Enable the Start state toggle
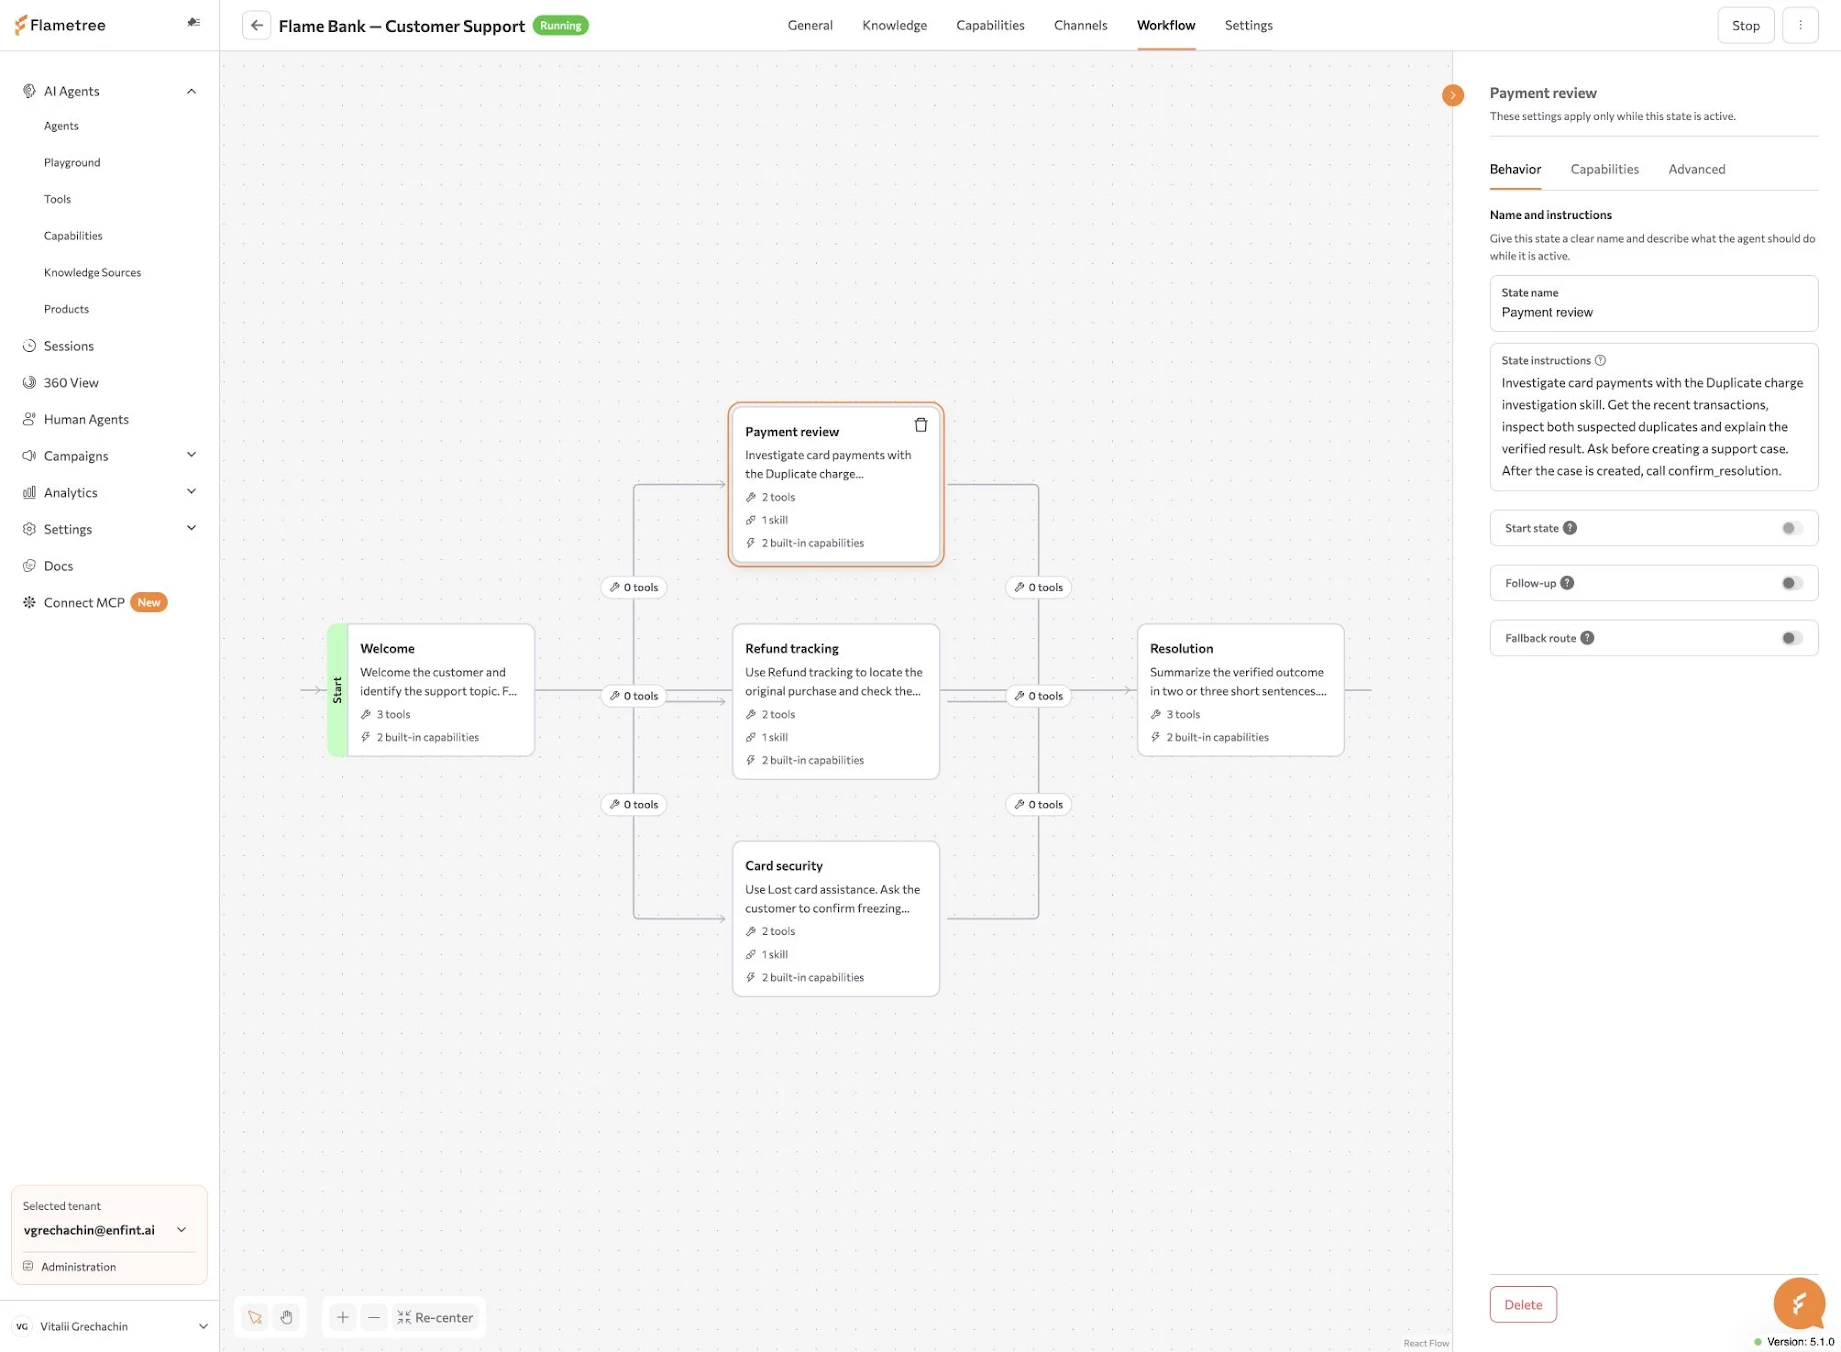This screenshot has width=1841, height=1352. (x=1792, y=528)
